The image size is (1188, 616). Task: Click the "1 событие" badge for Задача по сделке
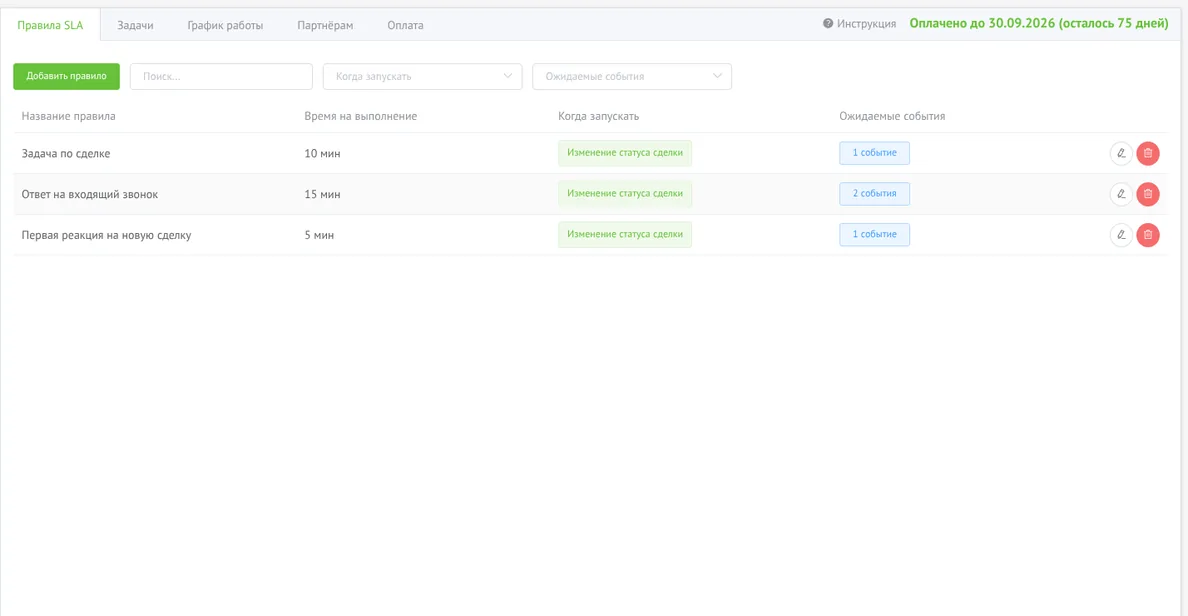[x=874, y=153]
